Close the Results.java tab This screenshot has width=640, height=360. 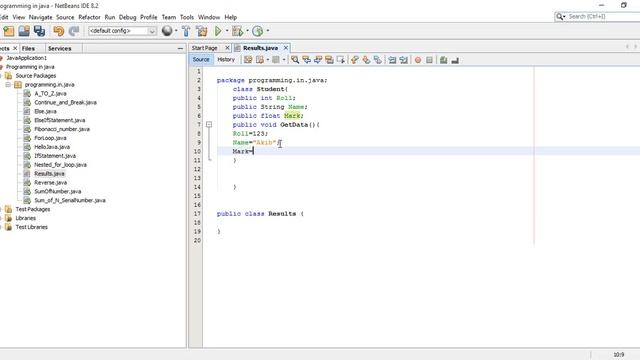click(286, 48)
